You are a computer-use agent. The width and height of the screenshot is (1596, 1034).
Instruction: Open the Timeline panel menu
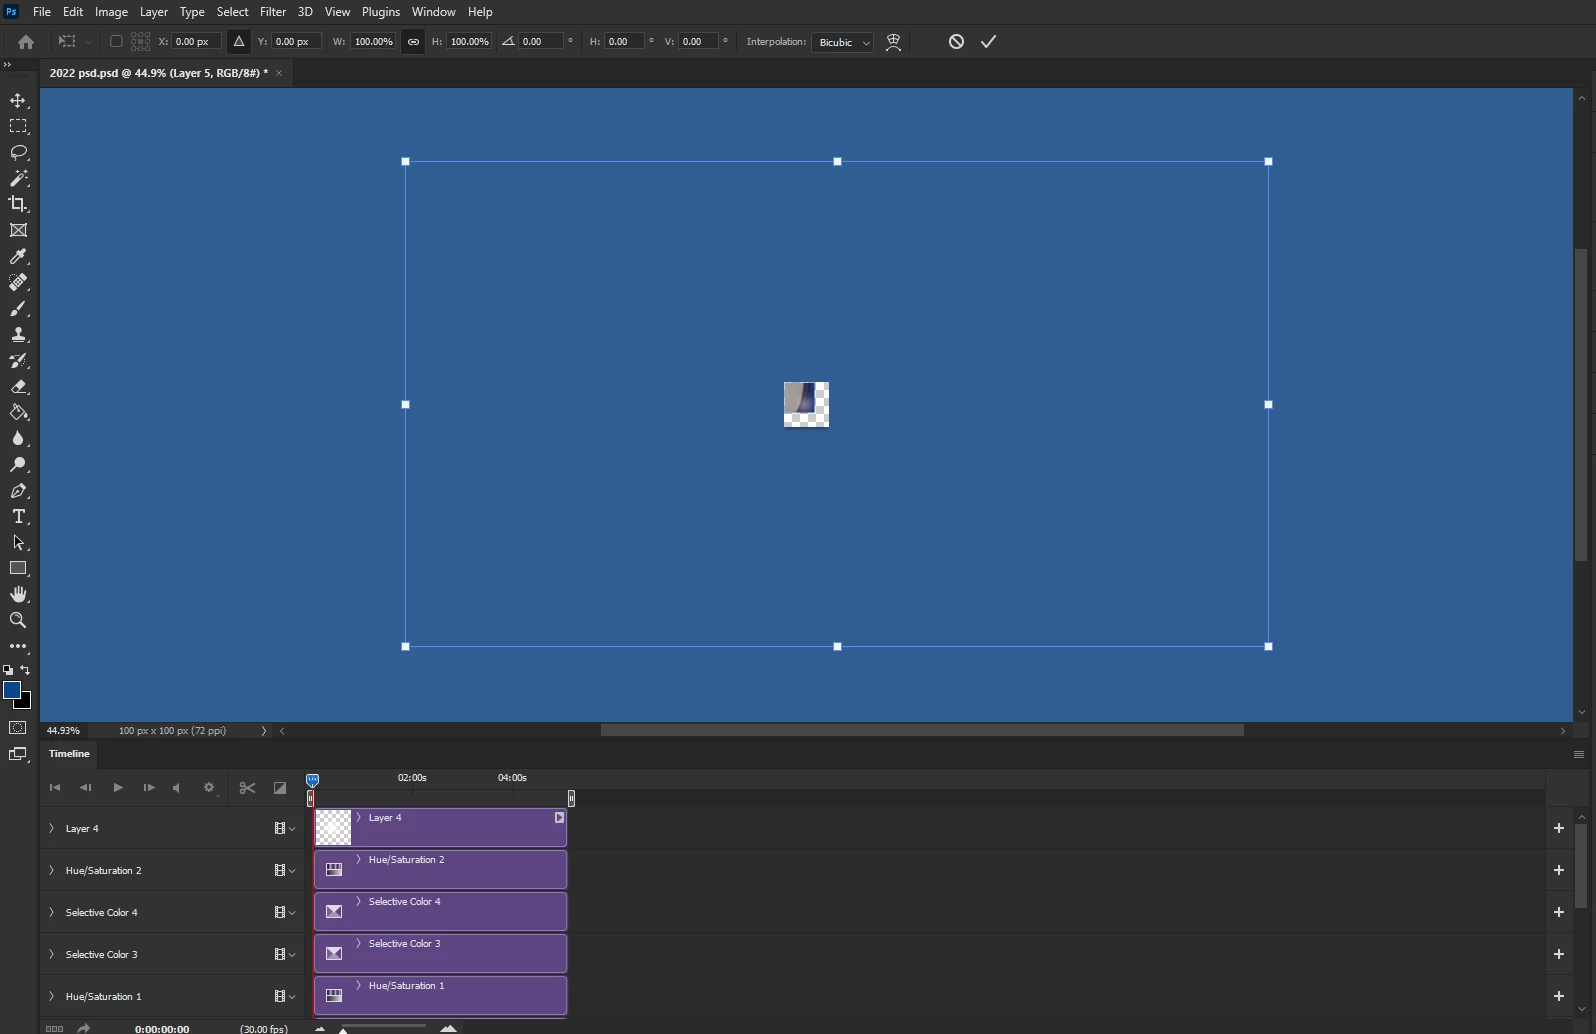[x=1578, y=755]
